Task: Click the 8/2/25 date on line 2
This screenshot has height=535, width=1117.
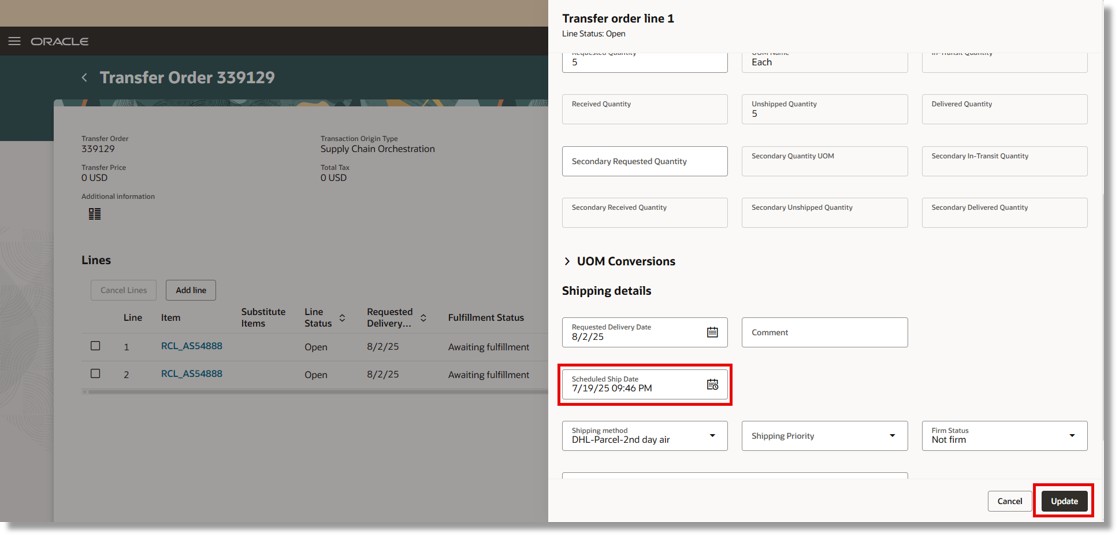Action: tap(383, 374)
